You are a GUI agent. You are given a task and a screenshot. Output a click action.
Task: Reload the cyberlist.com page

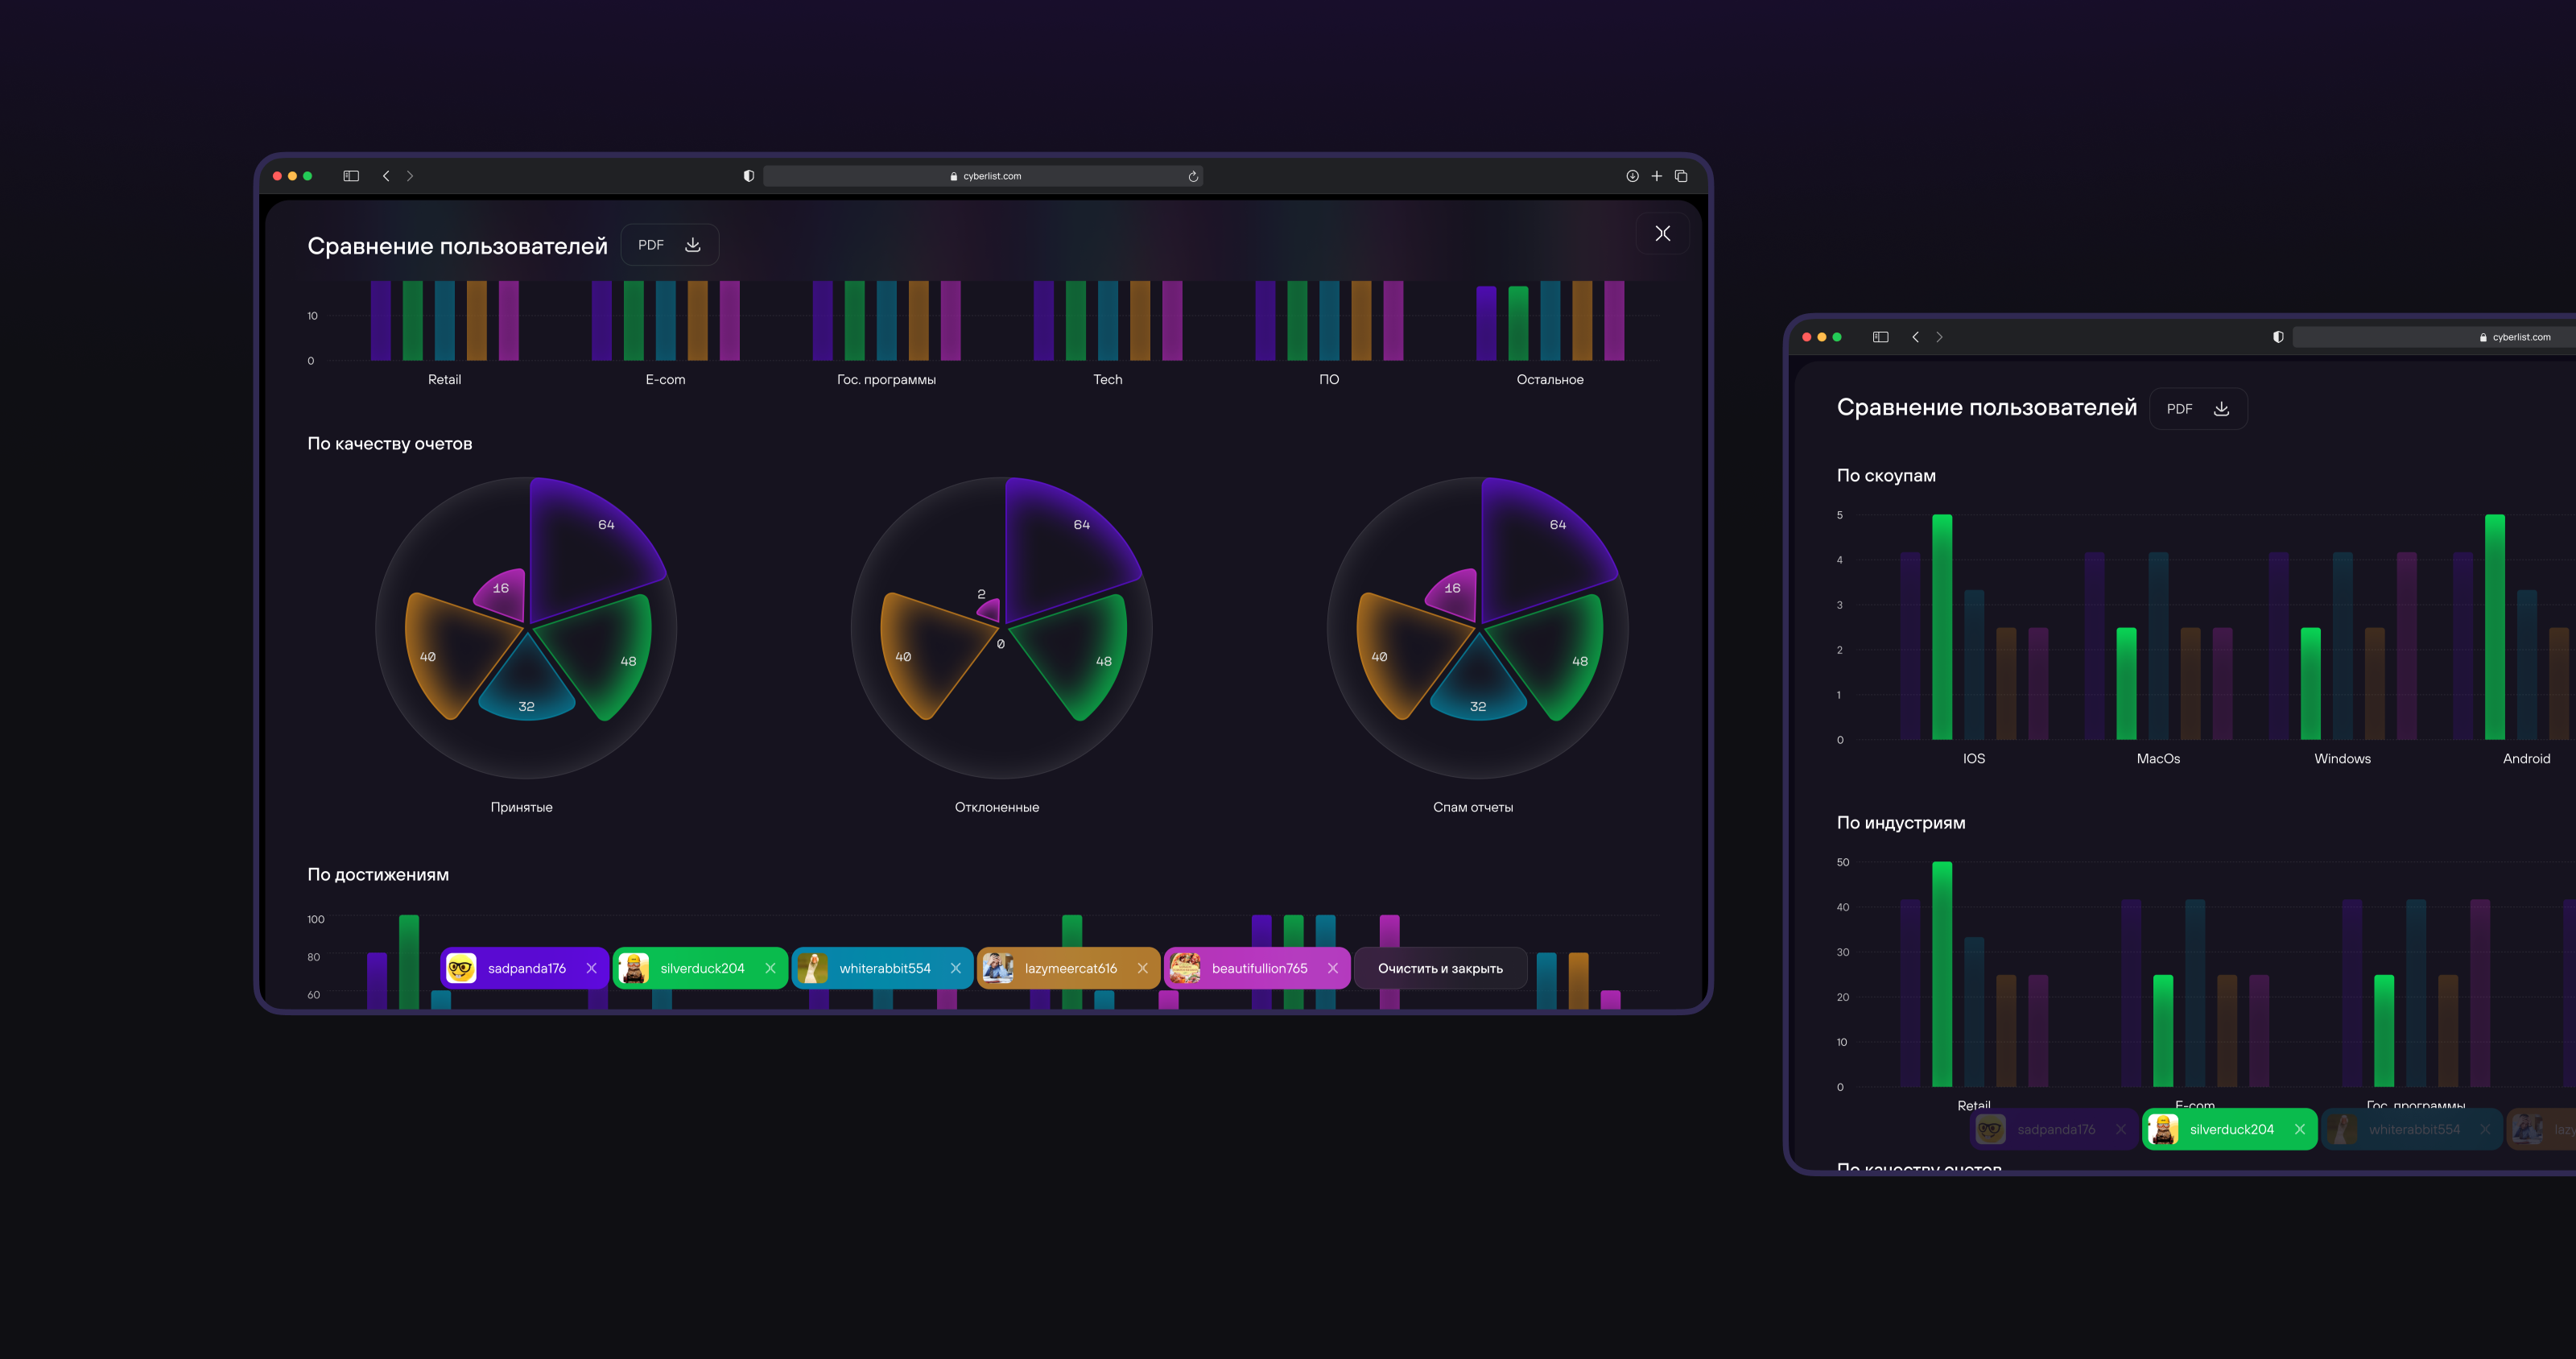1192,177
